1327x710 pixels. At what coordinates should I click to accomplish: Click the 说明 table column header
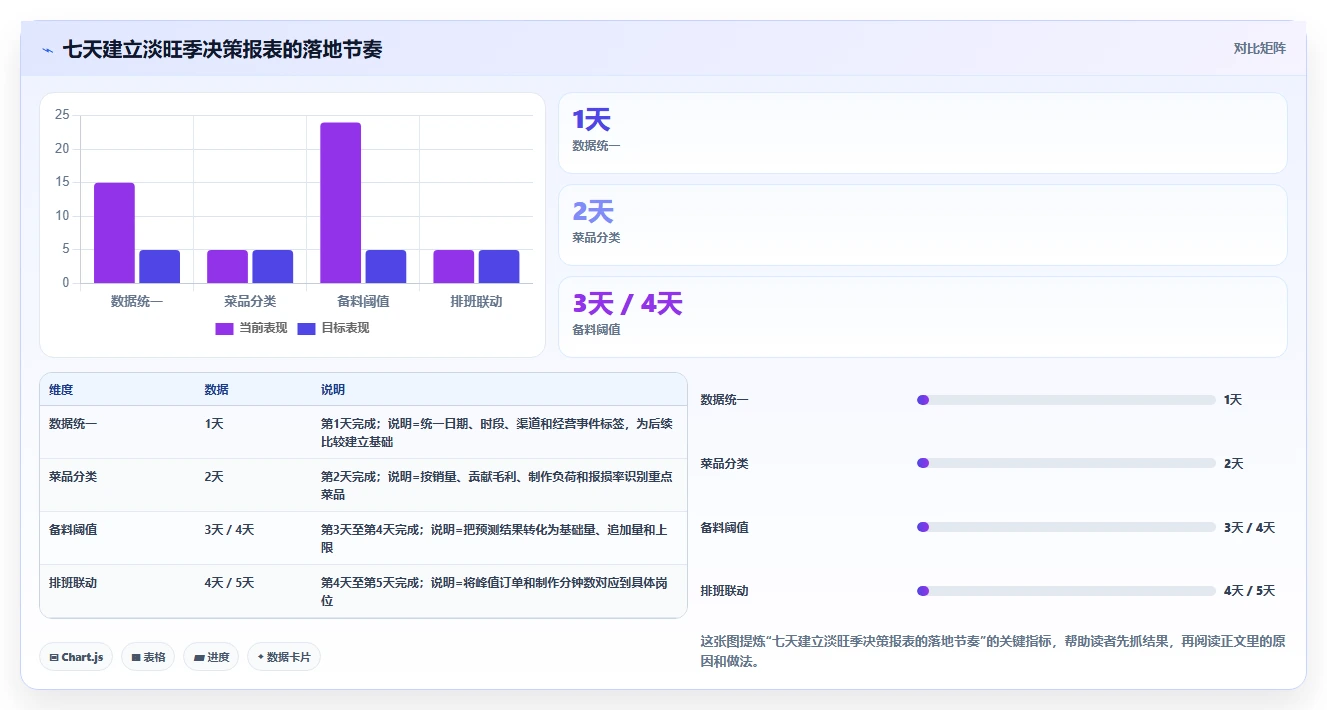point(333,390)
